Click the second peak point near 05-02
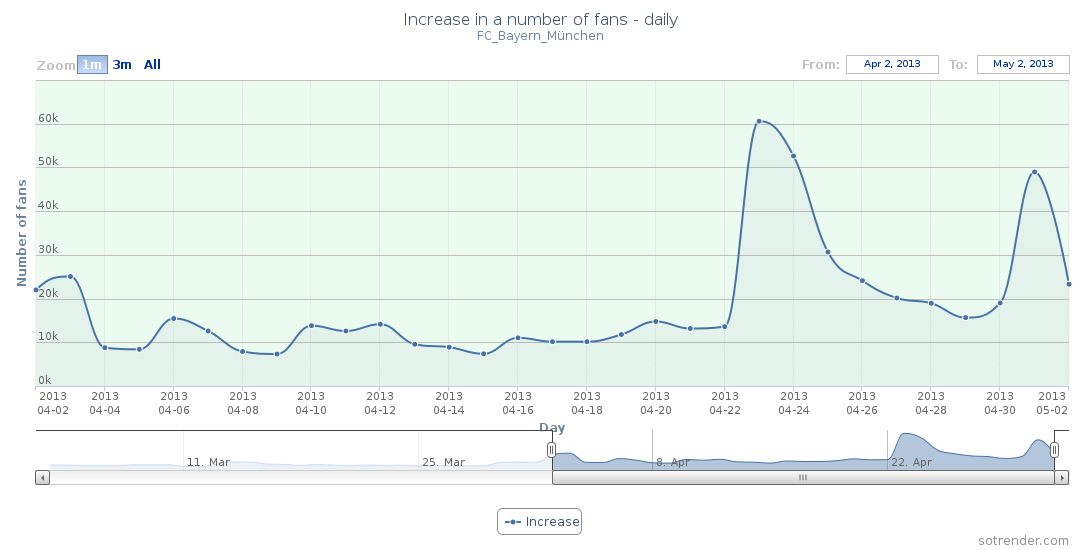This screenshot has height=550, width=1079. click(1034, 172)
